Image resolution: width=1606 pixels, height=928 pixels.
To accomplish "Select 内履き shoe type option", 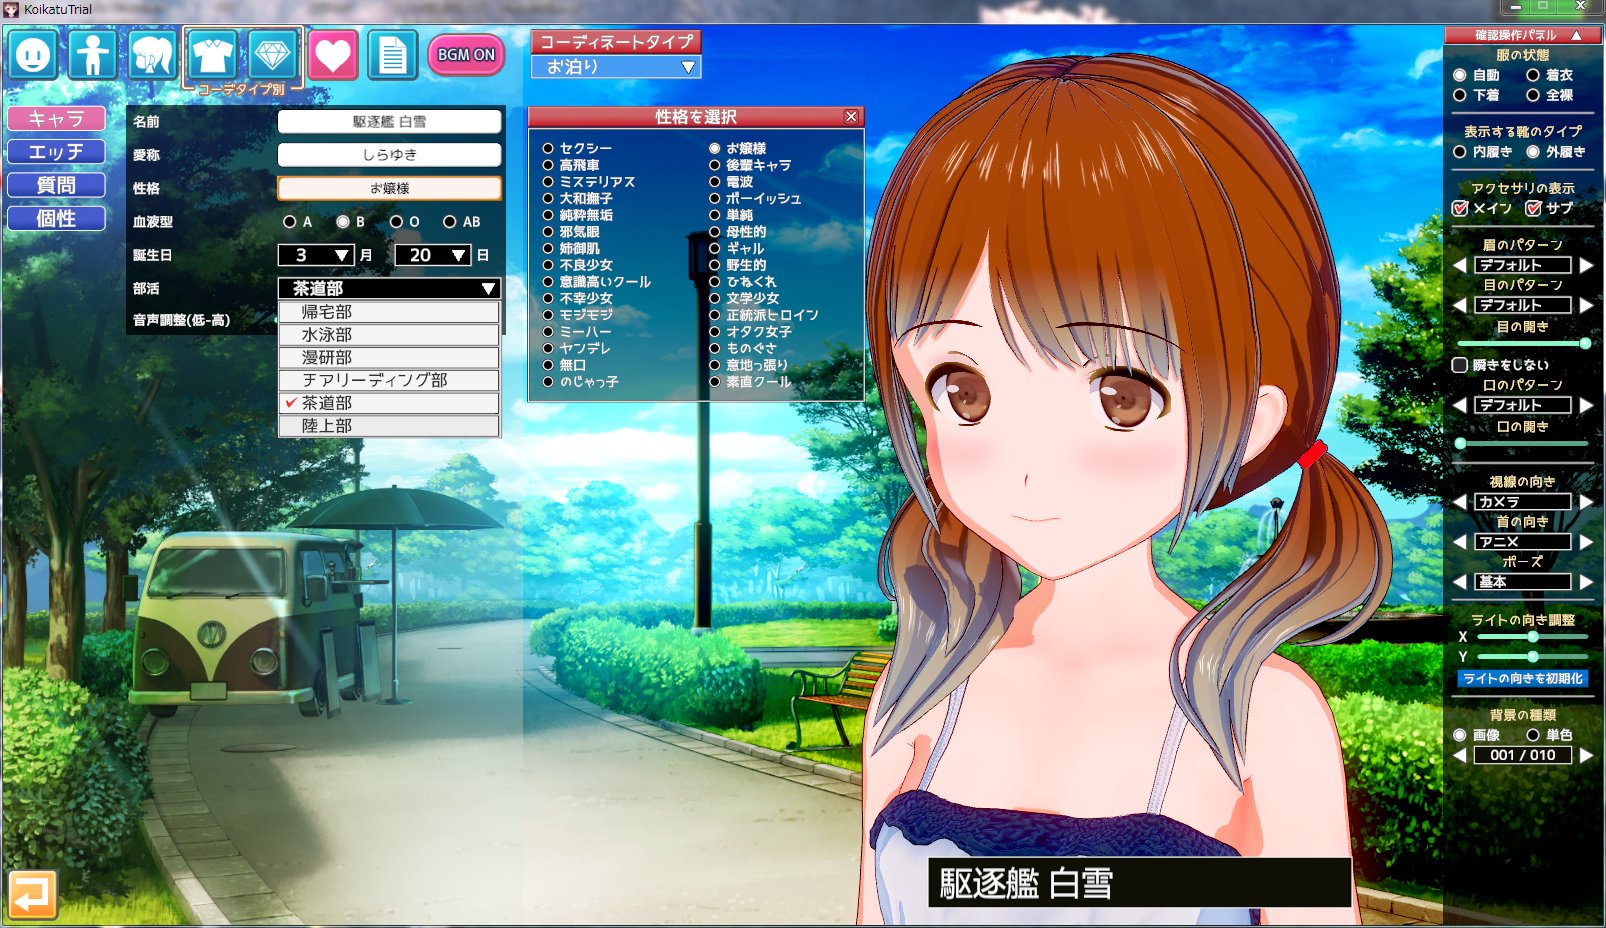I will click(1460, 152).
